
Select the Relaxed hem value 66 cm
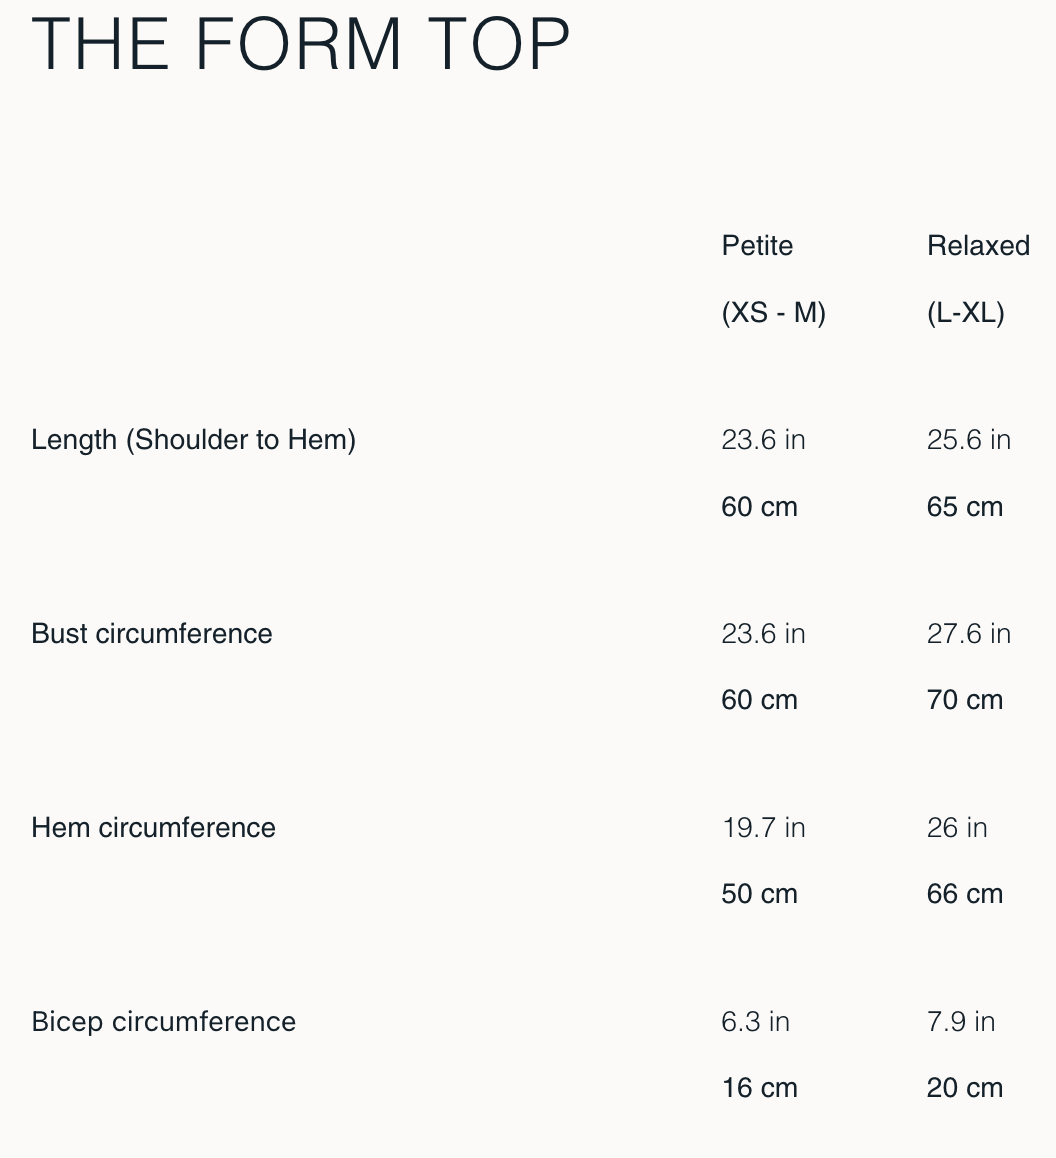pos(964,894)
